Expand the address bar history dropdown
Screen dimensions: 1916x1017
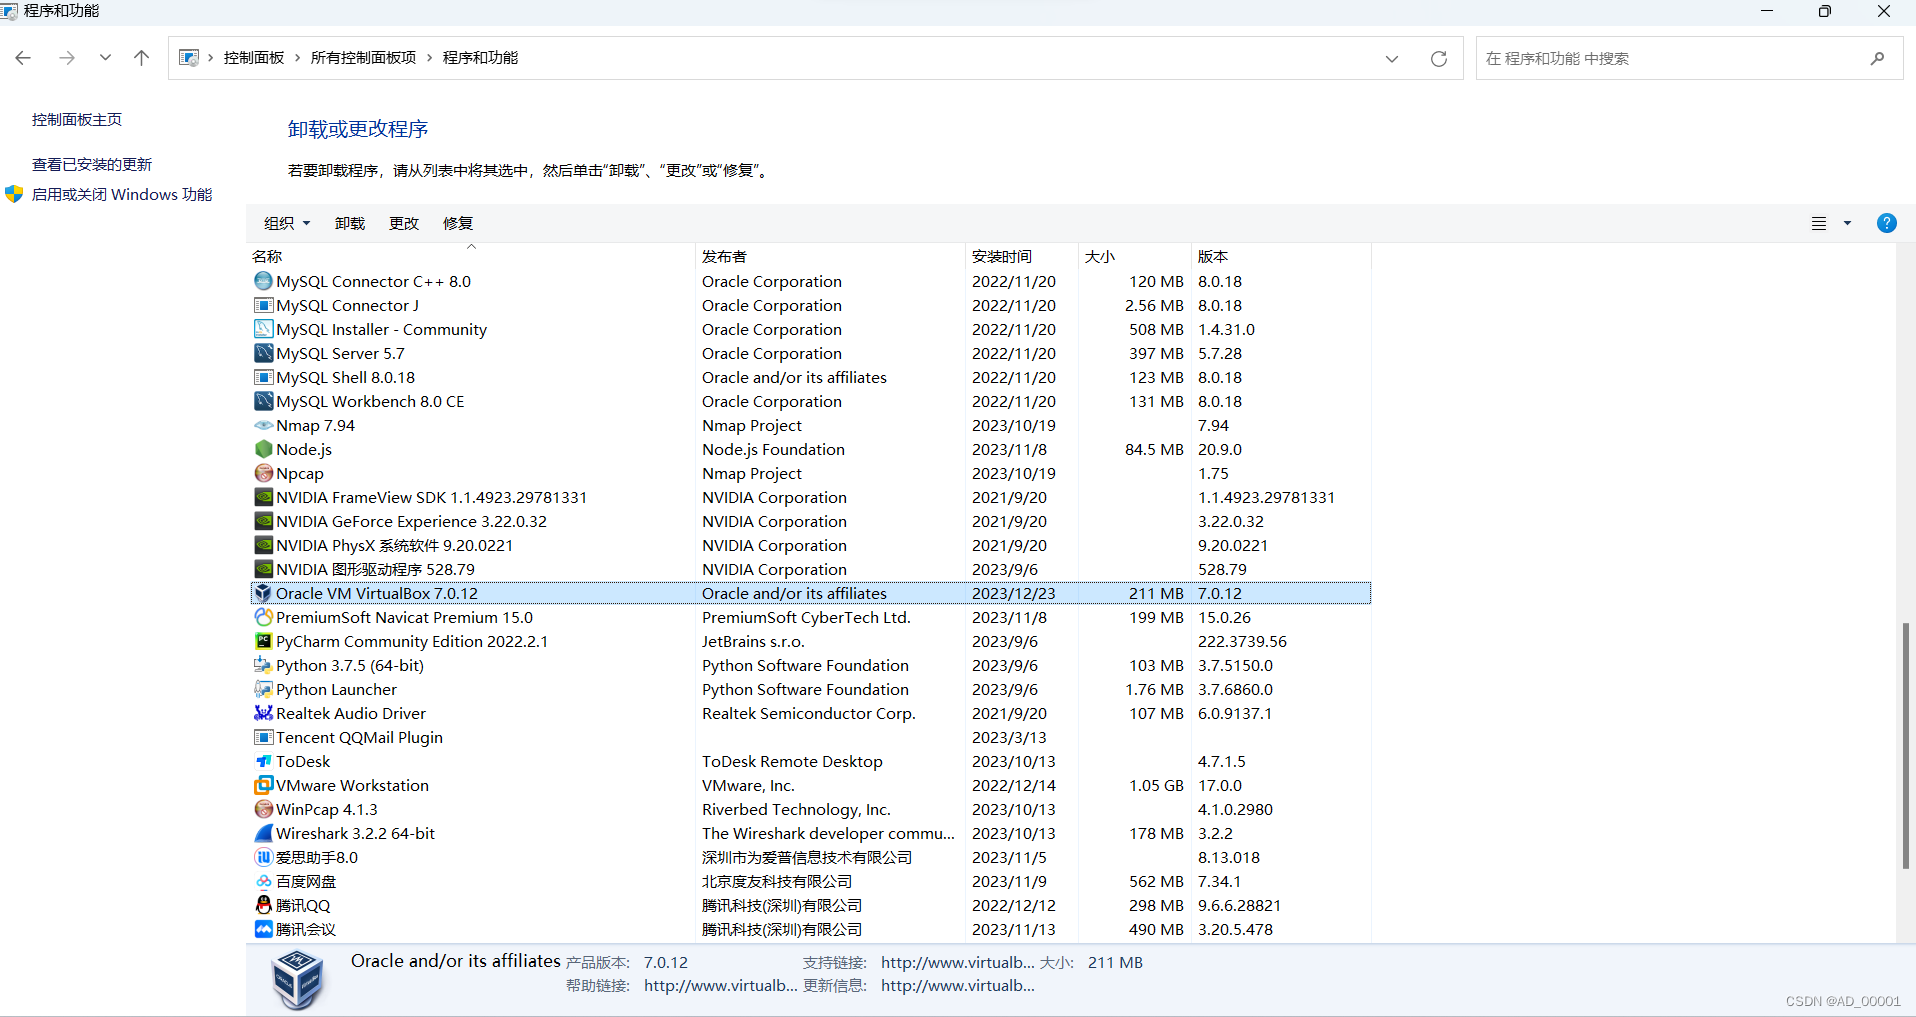click(1391, 59)
